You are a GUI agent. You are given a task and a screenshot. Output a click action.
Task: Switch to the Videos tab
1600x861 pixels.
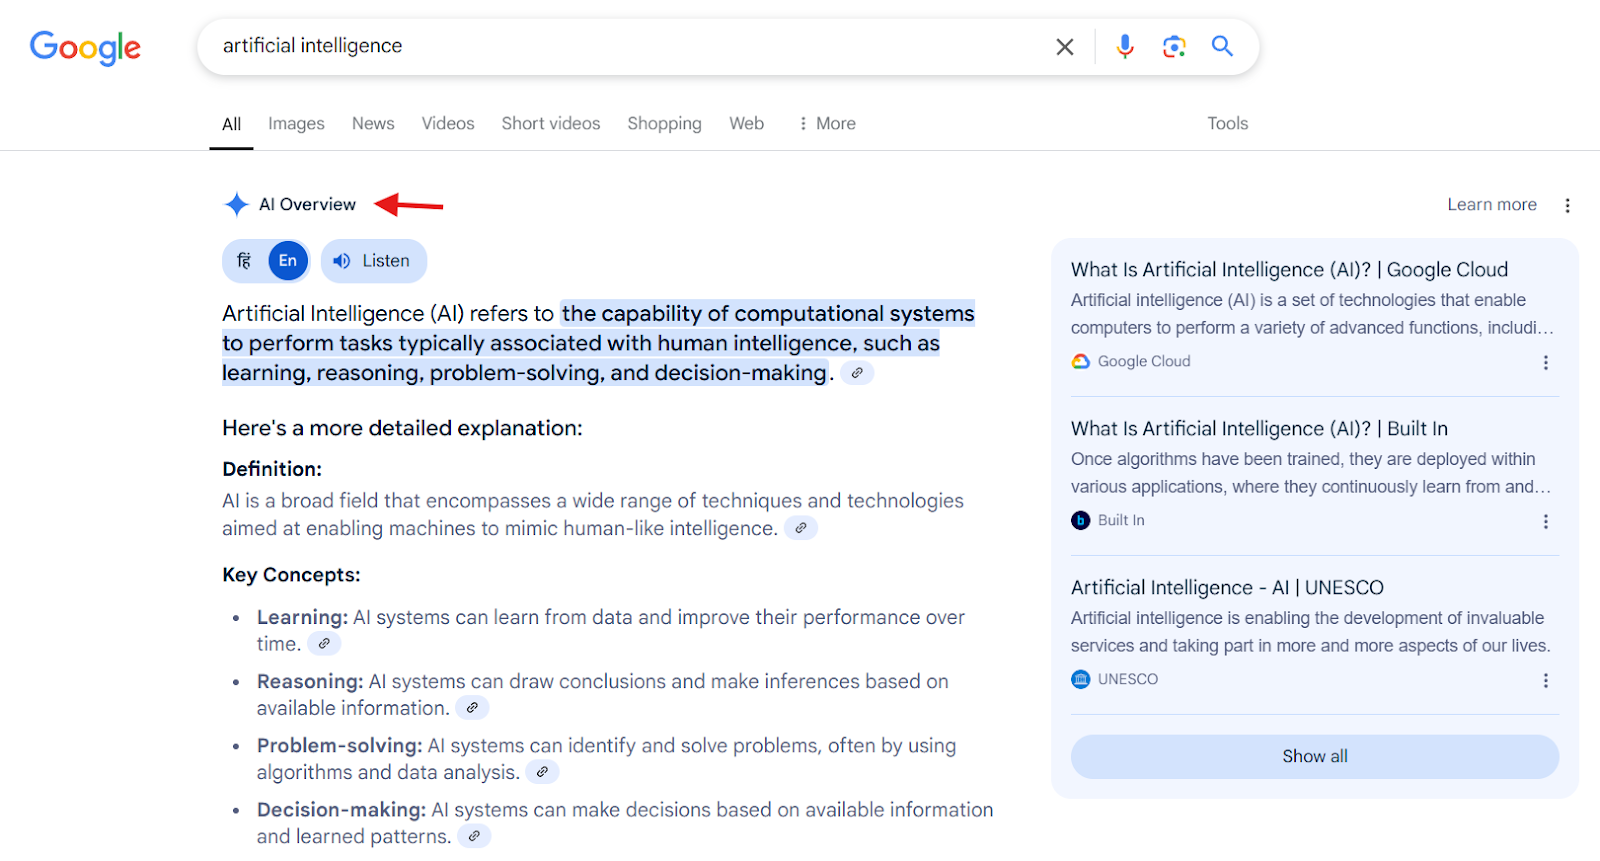pyautogui.click(x=448, y=123)
